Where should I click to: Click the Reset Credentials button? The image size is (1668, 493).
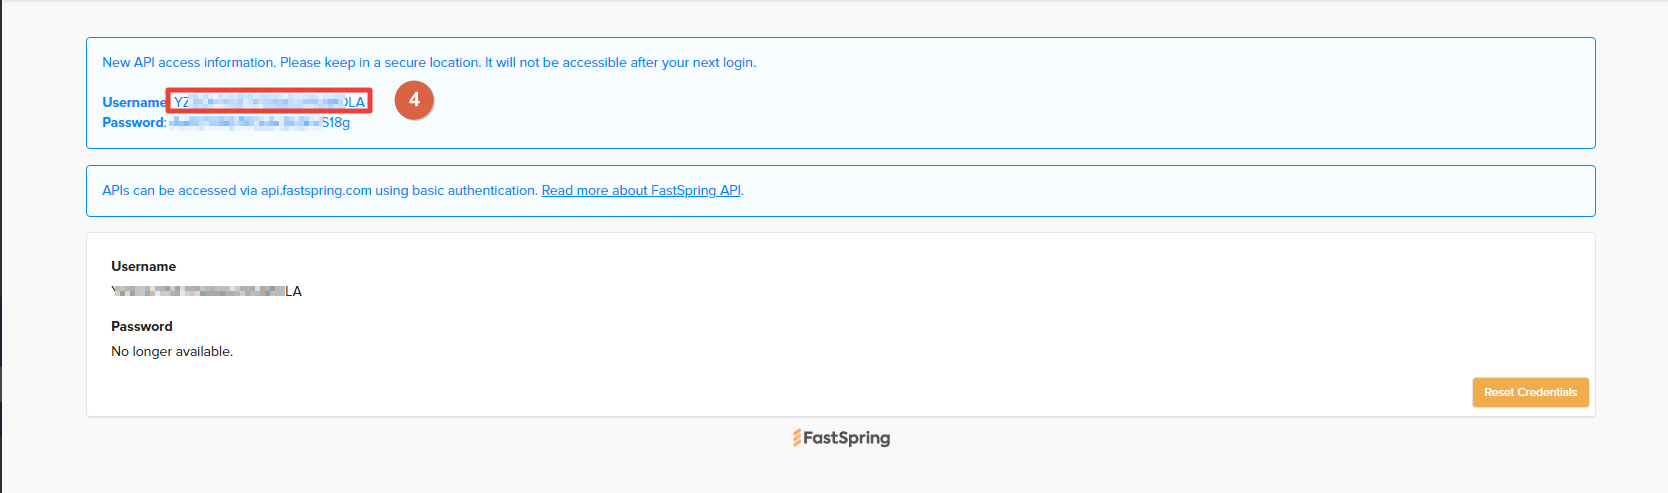coord(1530,392)
